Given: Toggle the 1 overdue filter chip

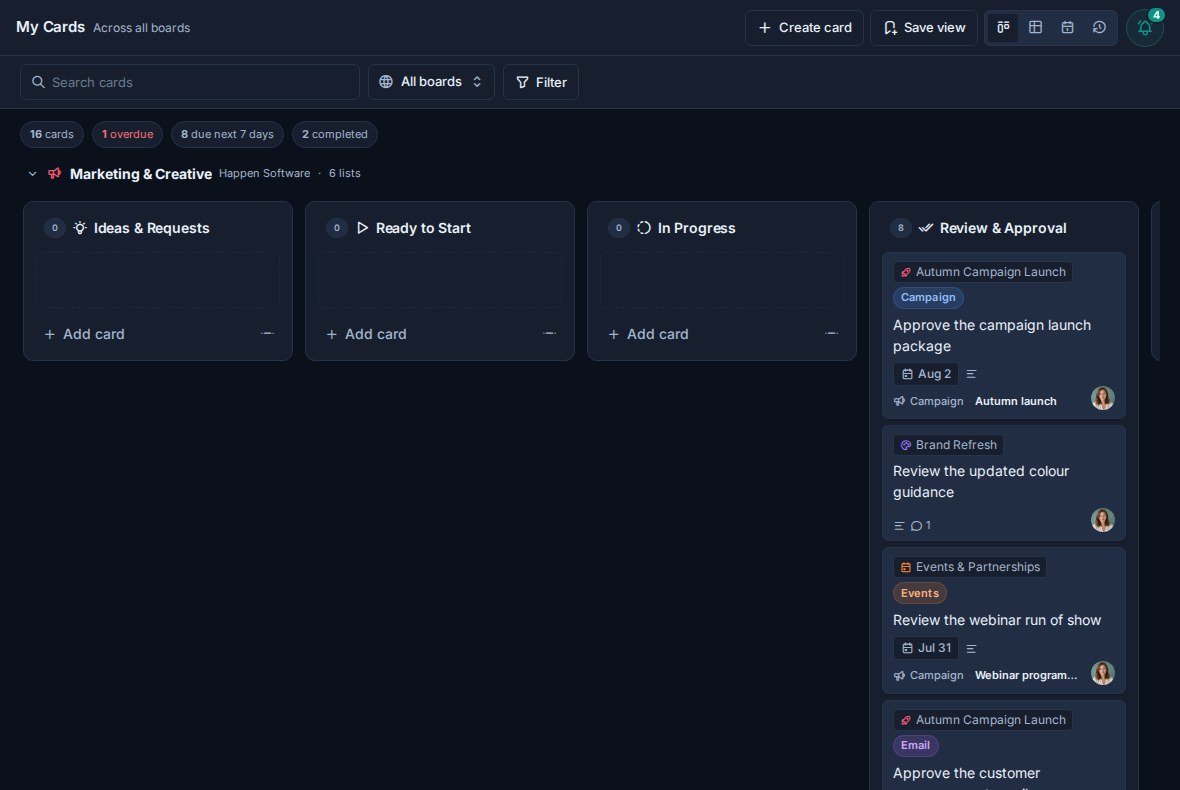Looking at the screenshot, I should (x=127, y=134).
